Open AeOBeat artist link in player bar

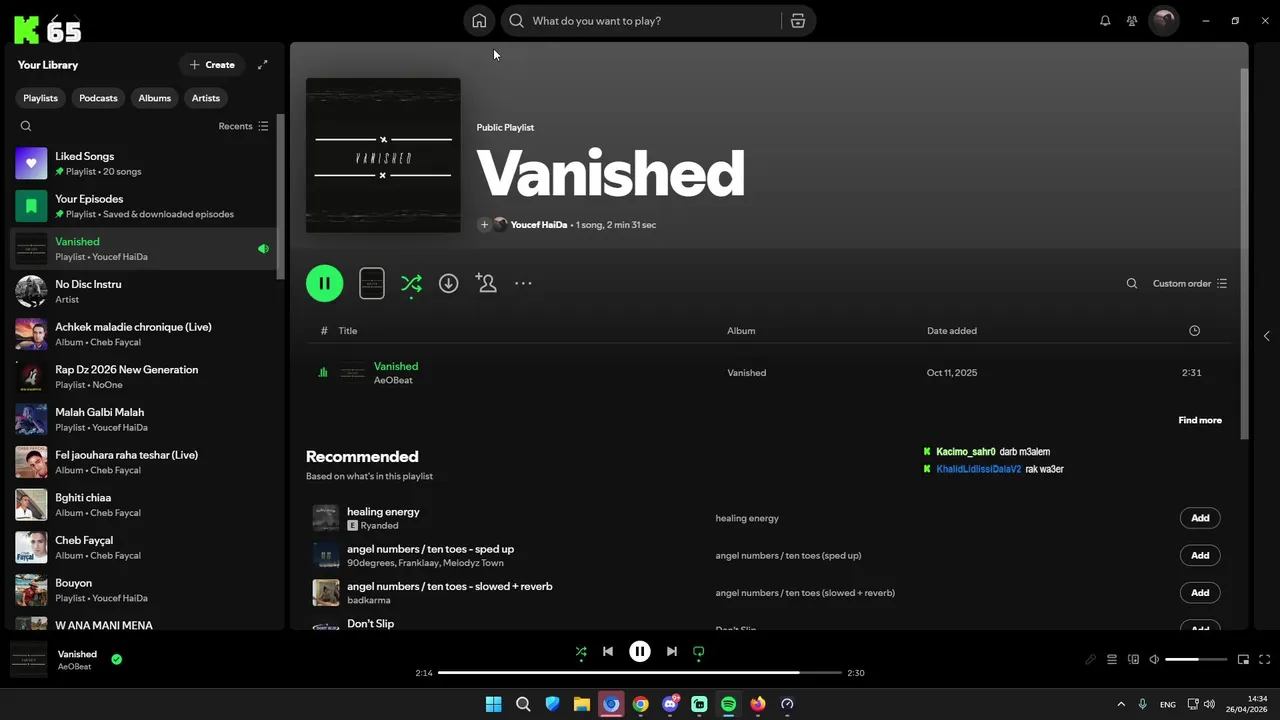pos(74,667)
